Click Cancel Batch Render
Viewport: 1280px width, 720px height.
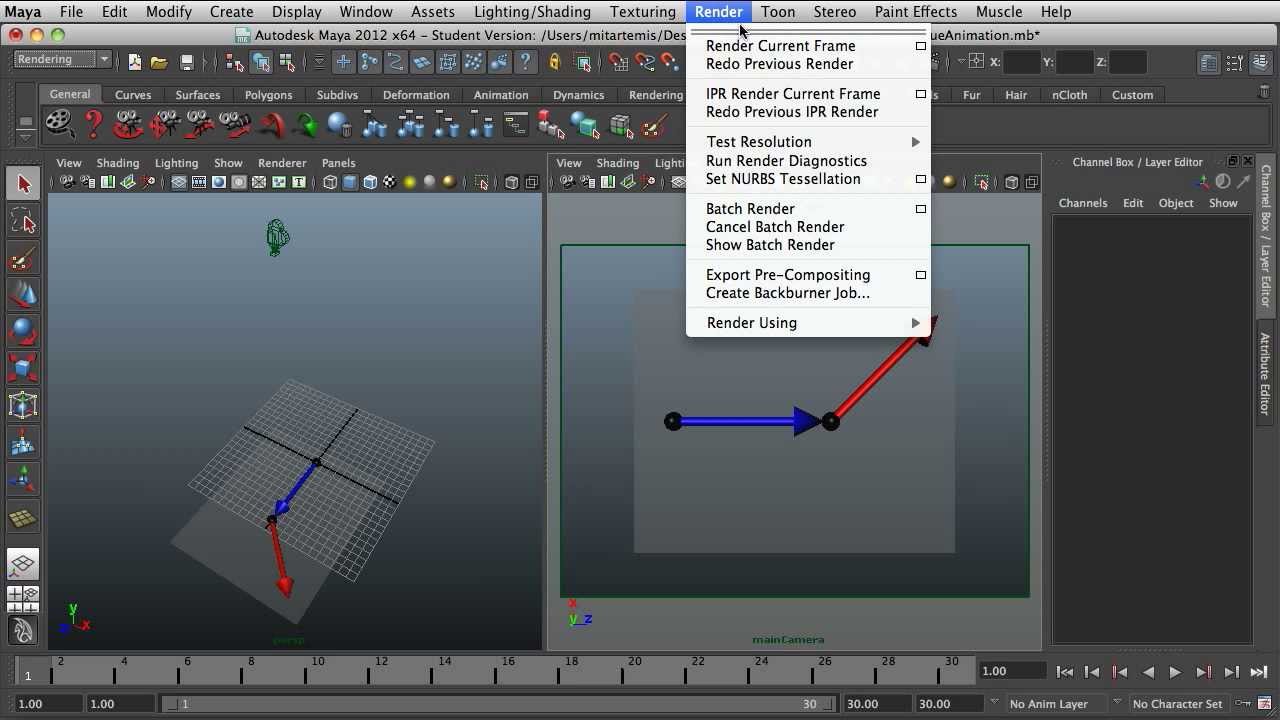[775, 227]
